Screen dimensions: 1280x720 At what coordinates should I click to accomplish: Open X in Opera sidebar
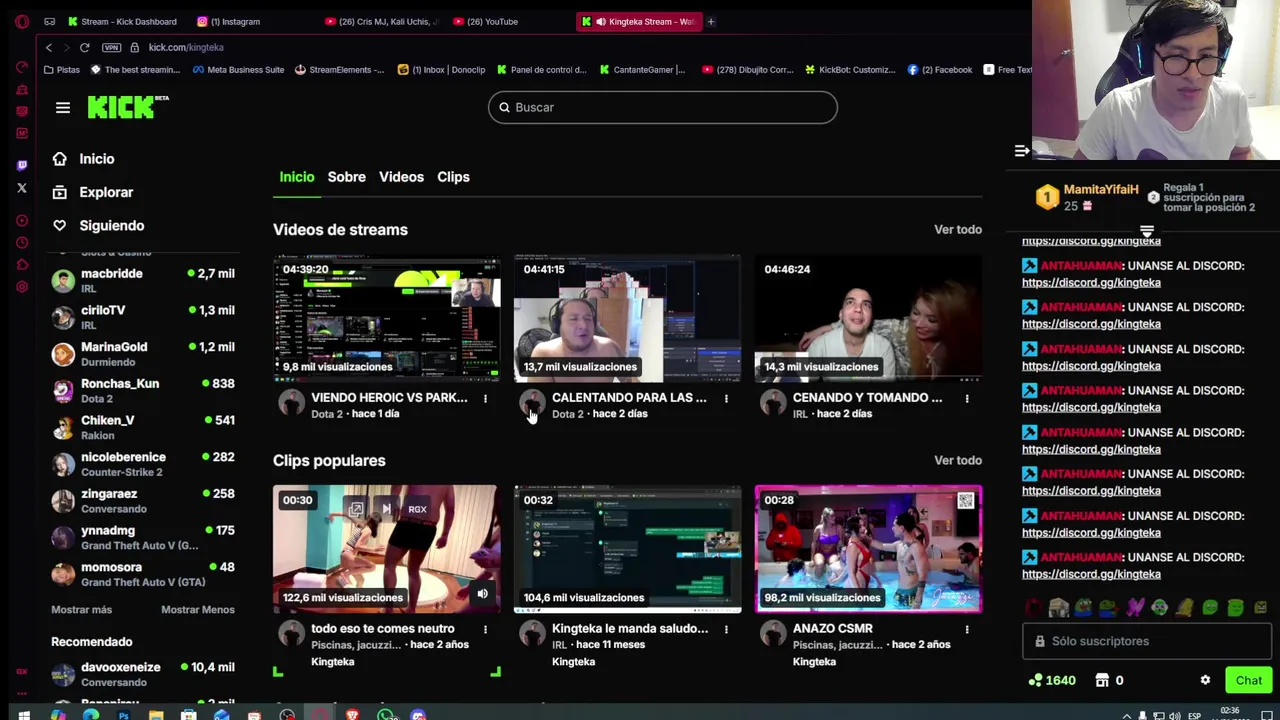(22, 188)
